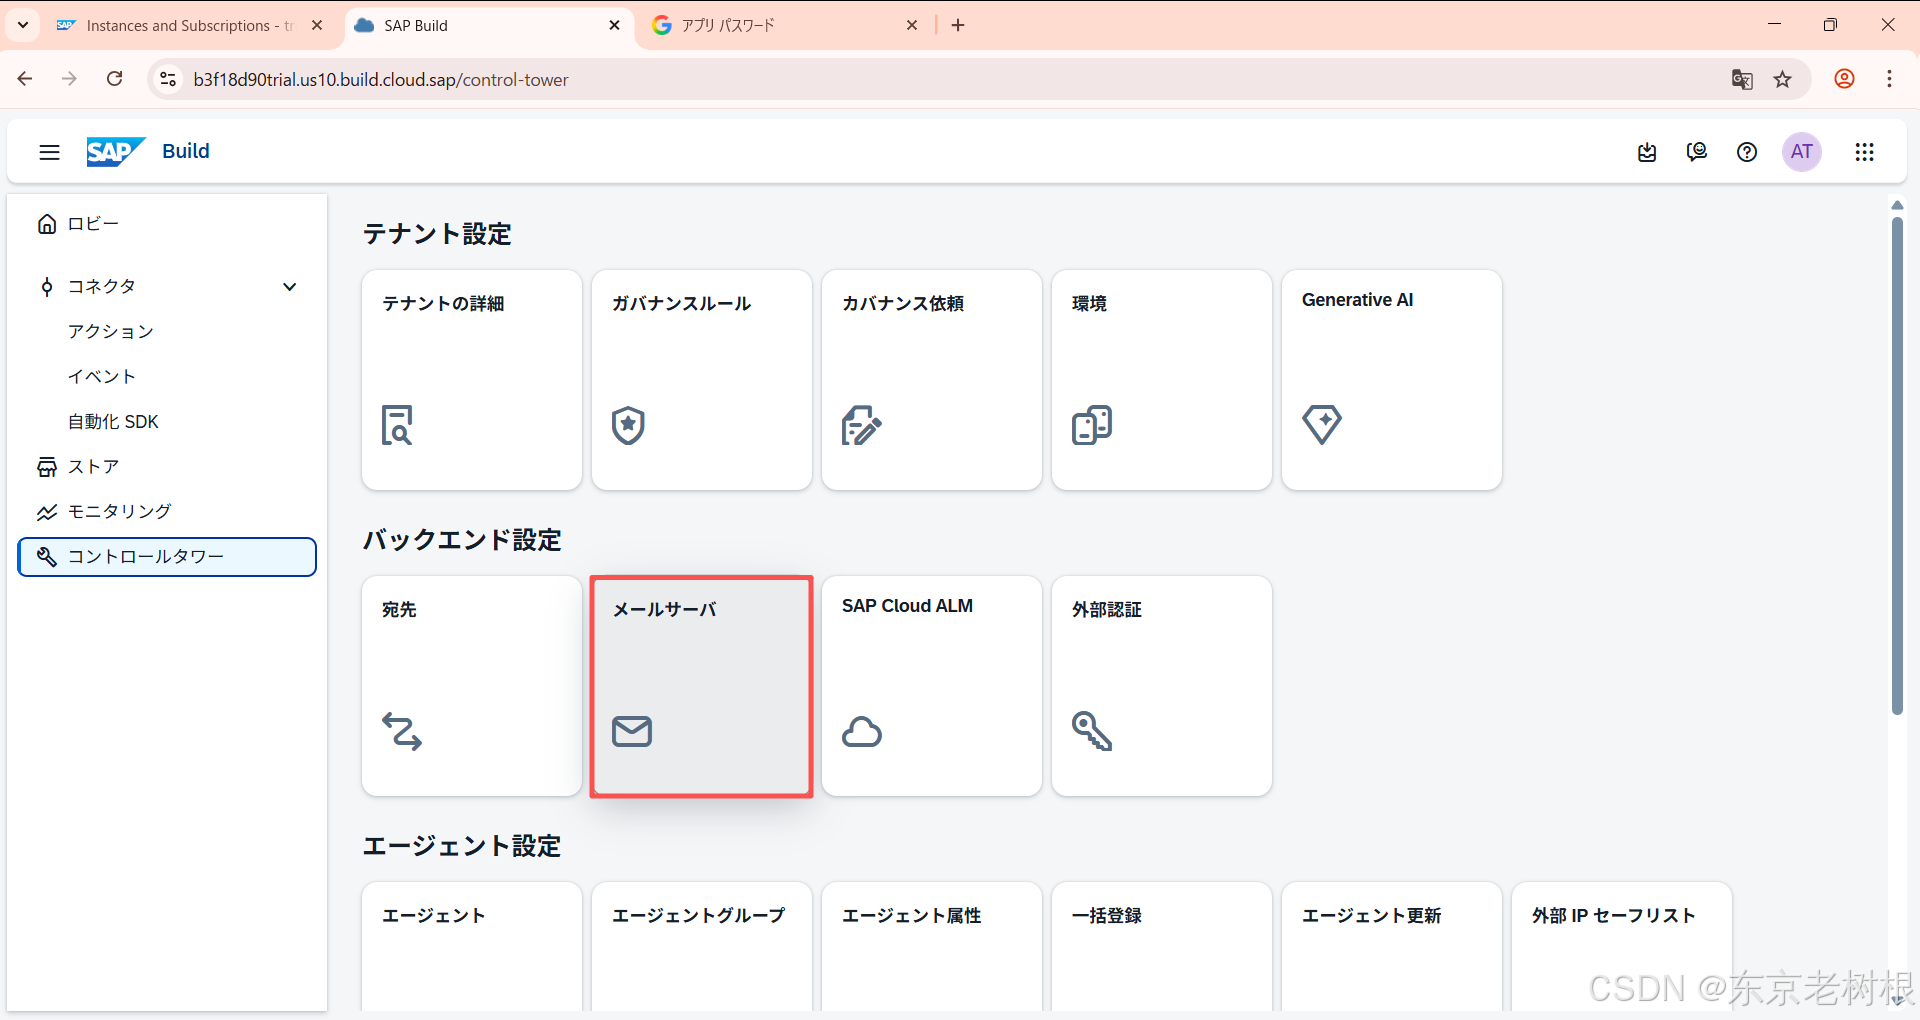The image size is (1920, 1020).
Task: Open the product switcher grid icon
Action: click(1864, 152)
